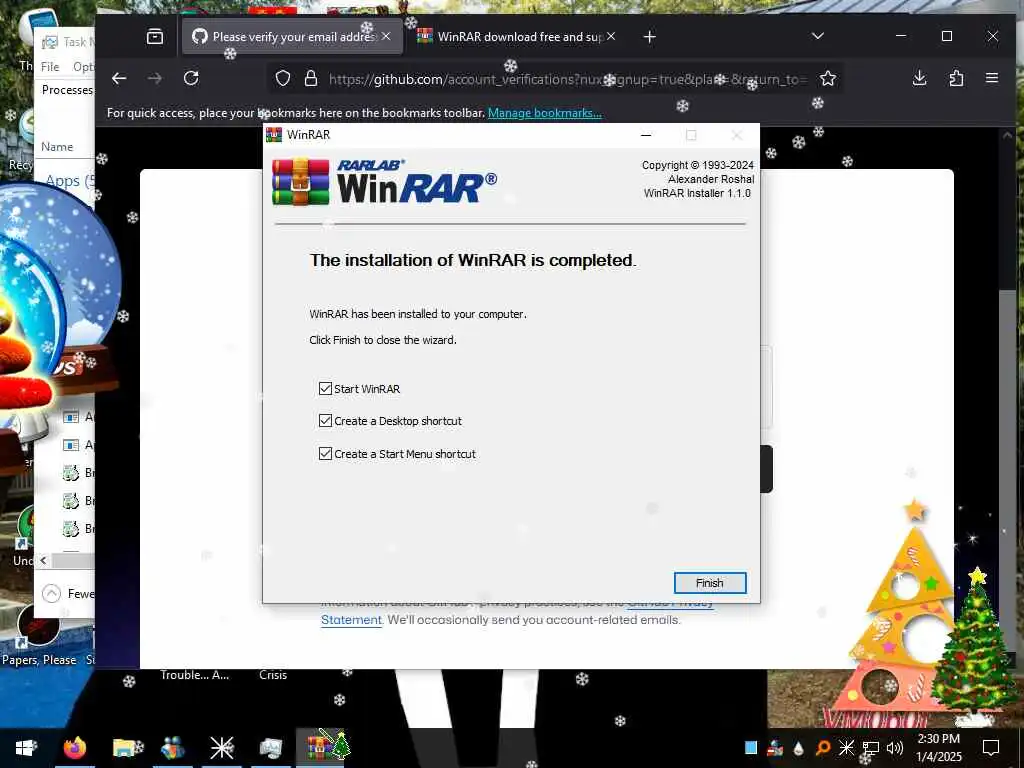Go forward in Firefox

point(155,78)
